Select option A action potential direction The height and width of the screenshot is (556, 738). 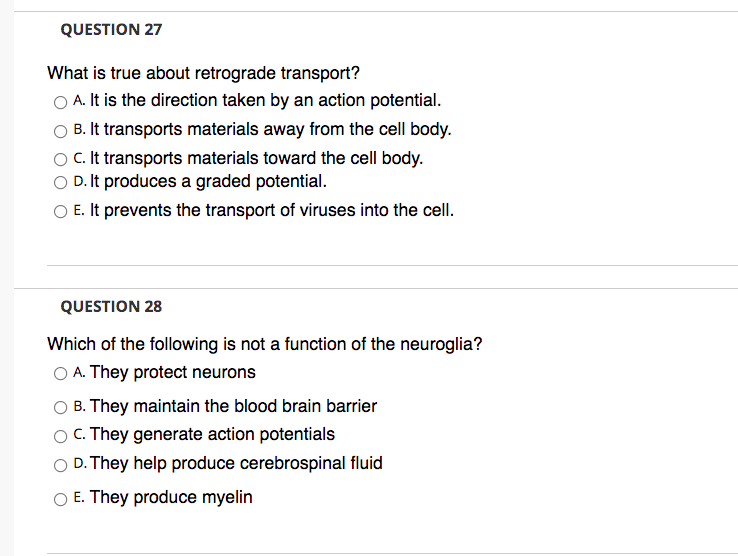click(60, 102)
